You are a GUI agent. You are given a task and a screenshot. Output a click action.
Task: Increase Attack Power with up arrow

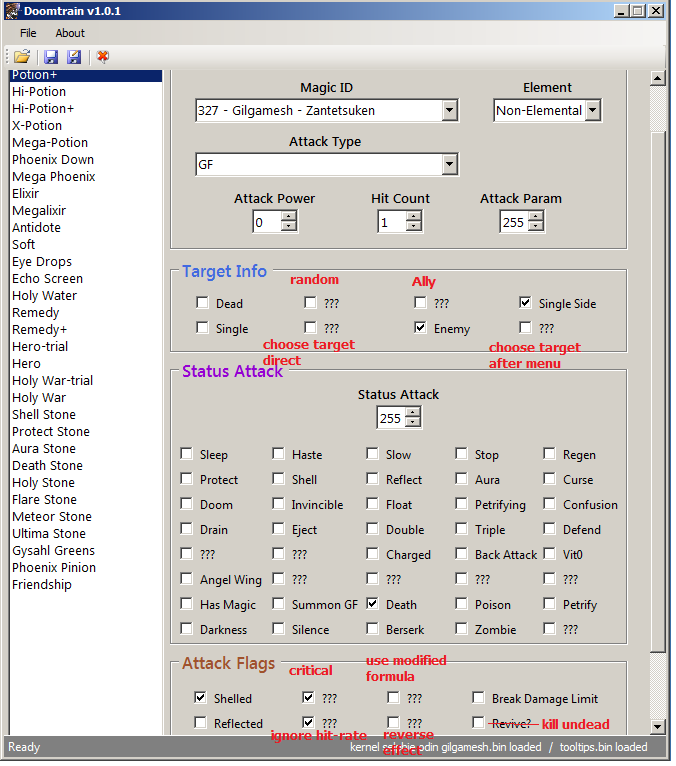[x=289, y=217]
